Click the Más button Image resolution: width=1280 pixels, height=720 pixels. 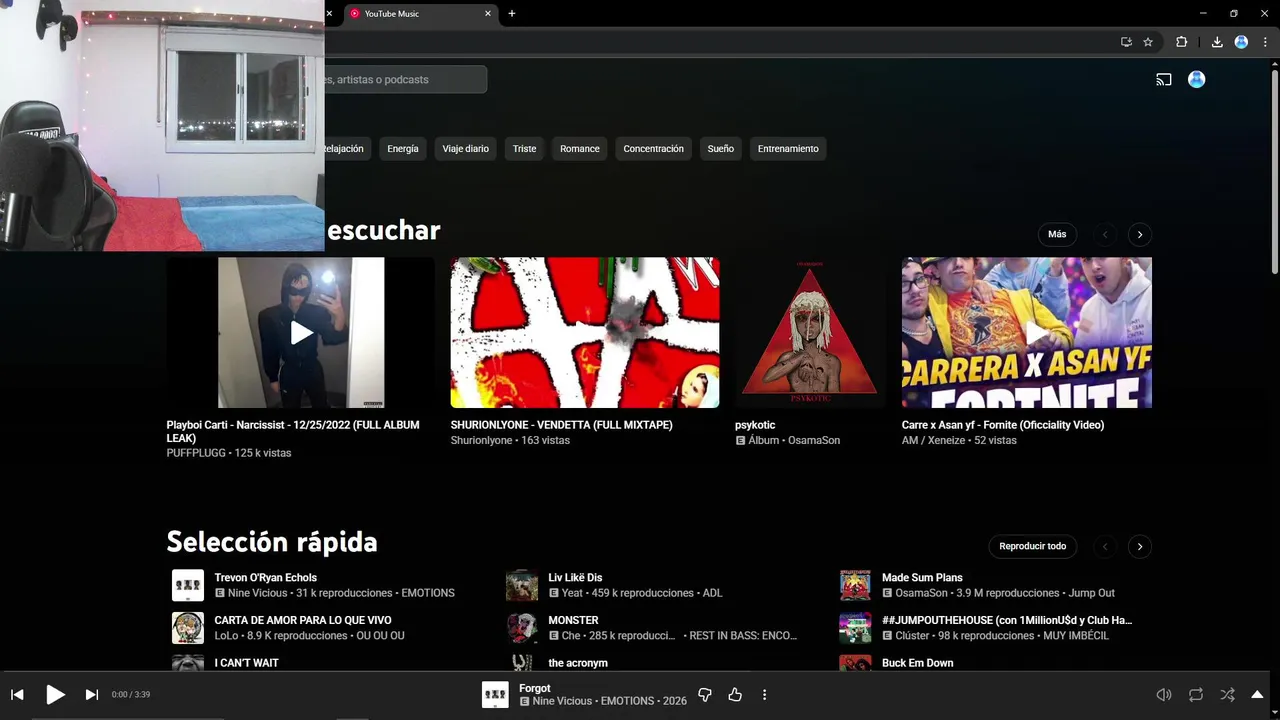(x=1057, y=234)
